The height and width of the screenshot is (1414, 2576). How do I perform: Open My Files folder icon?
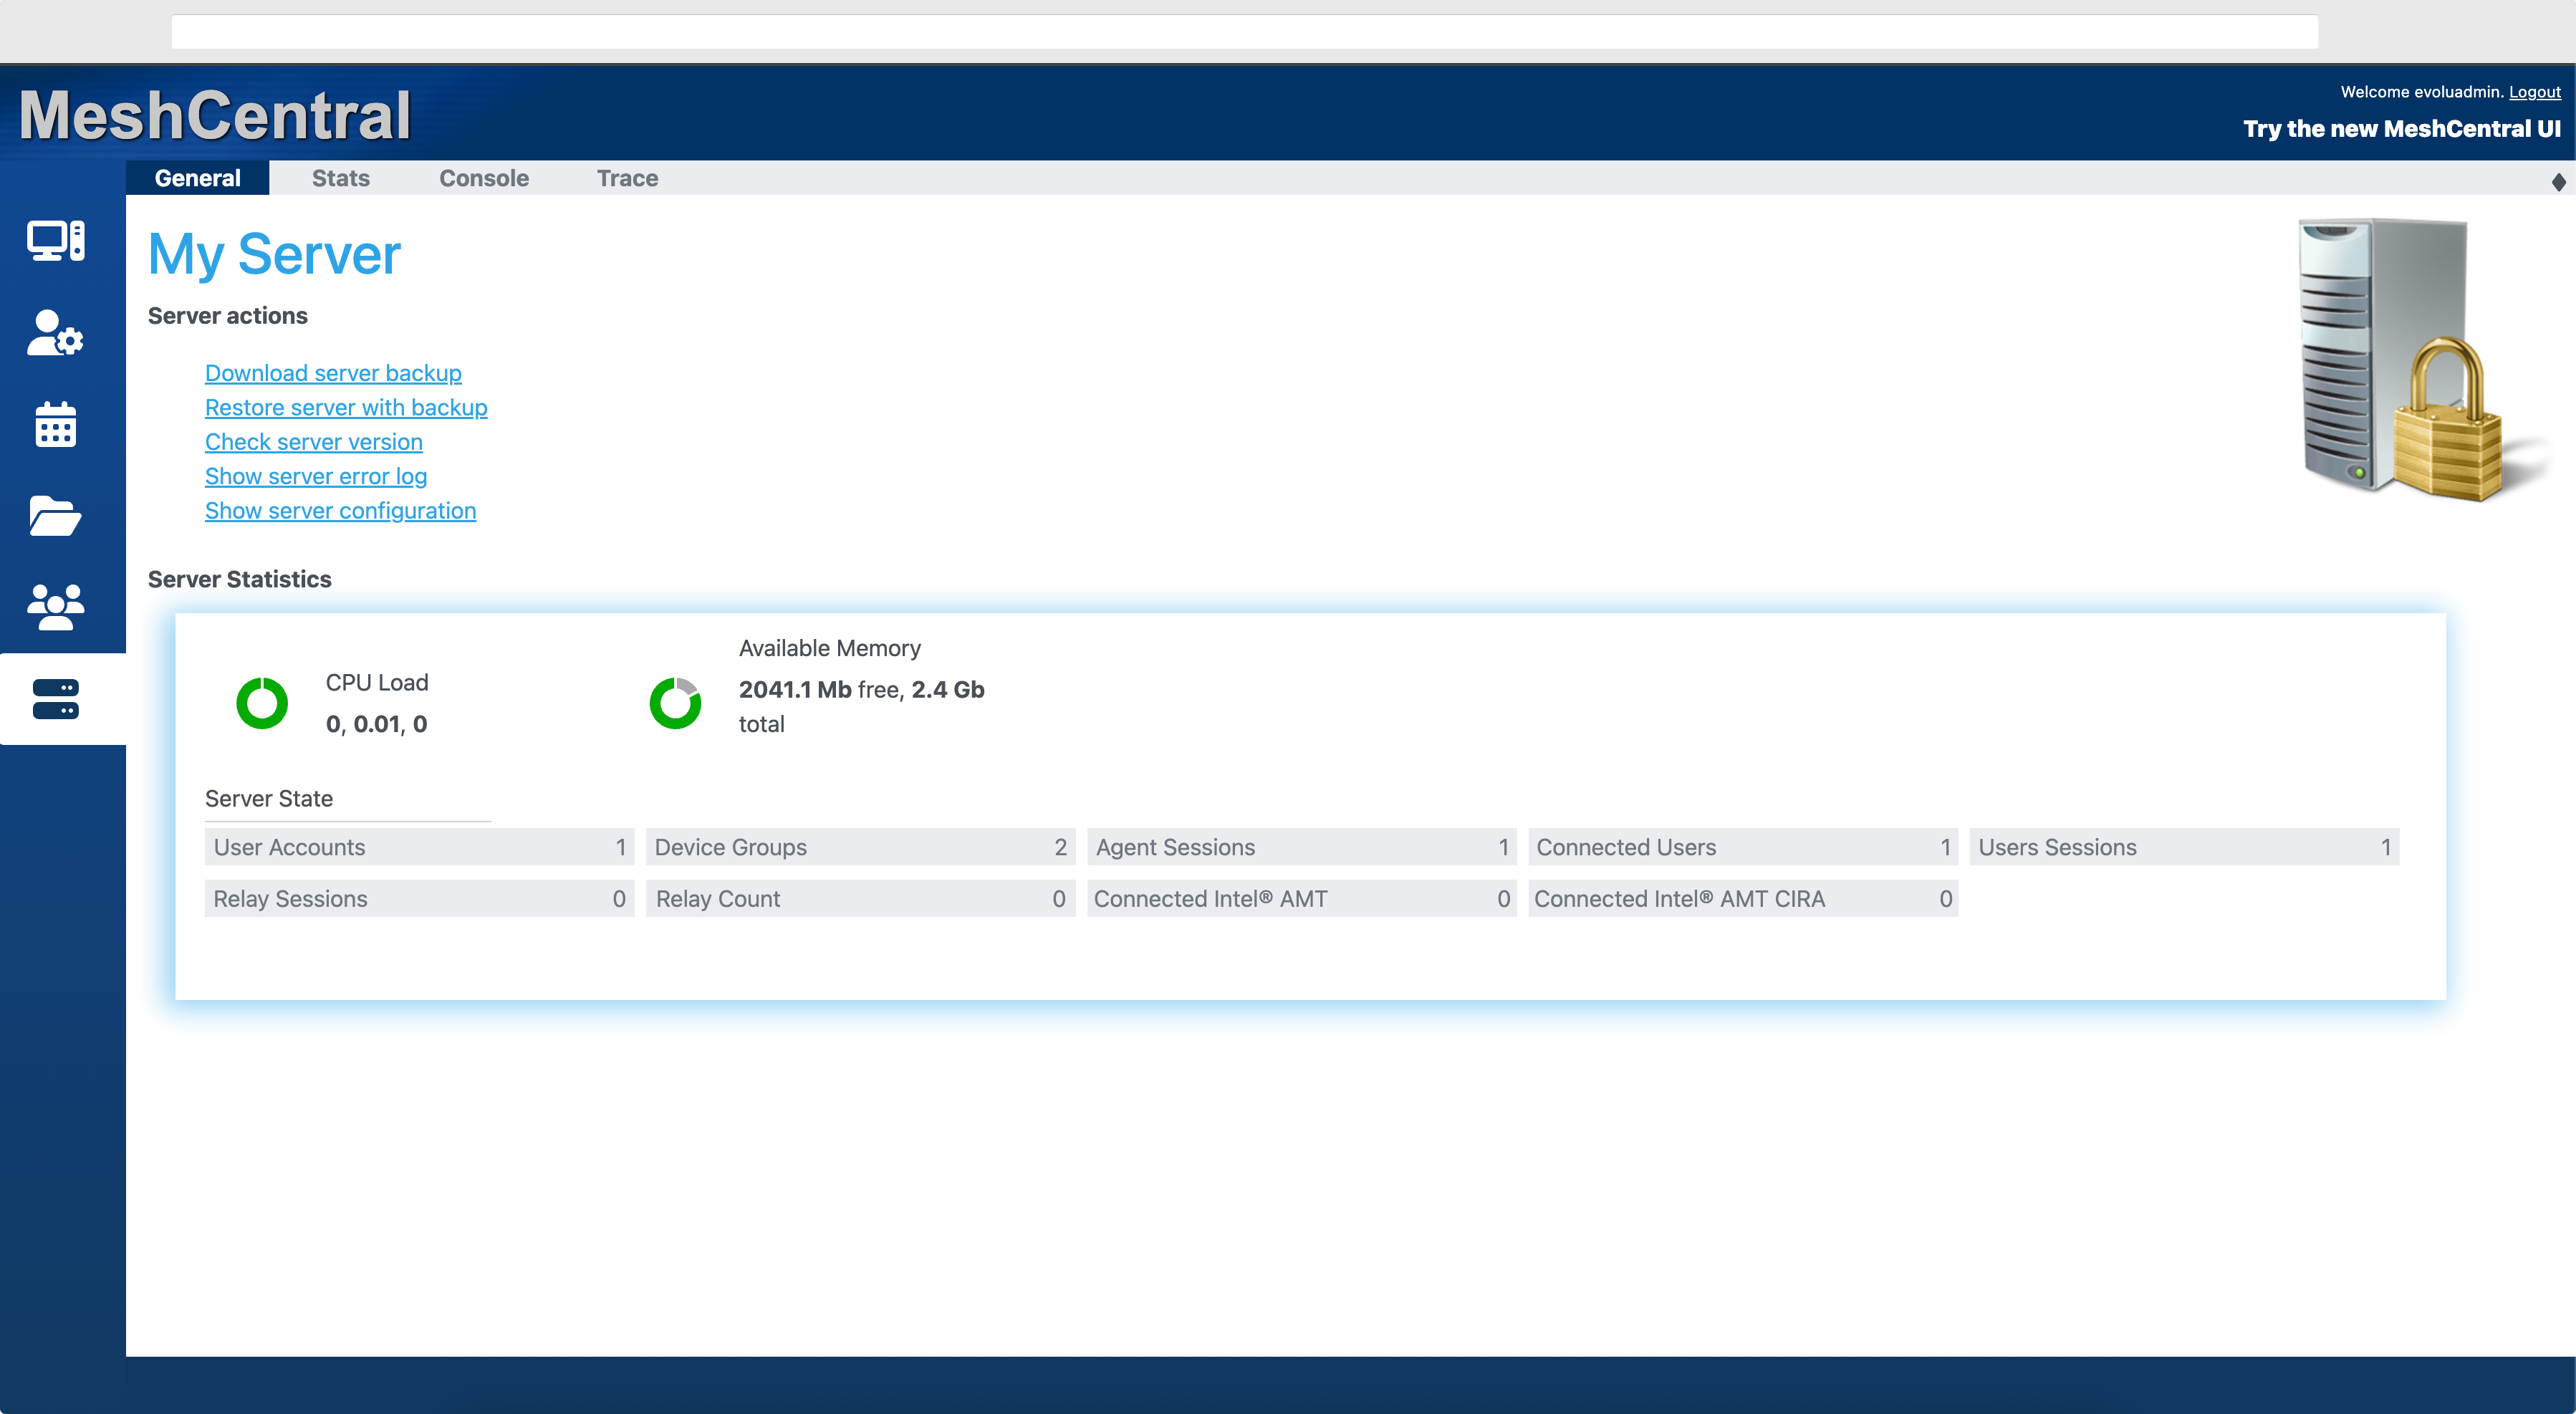[56, 516]
